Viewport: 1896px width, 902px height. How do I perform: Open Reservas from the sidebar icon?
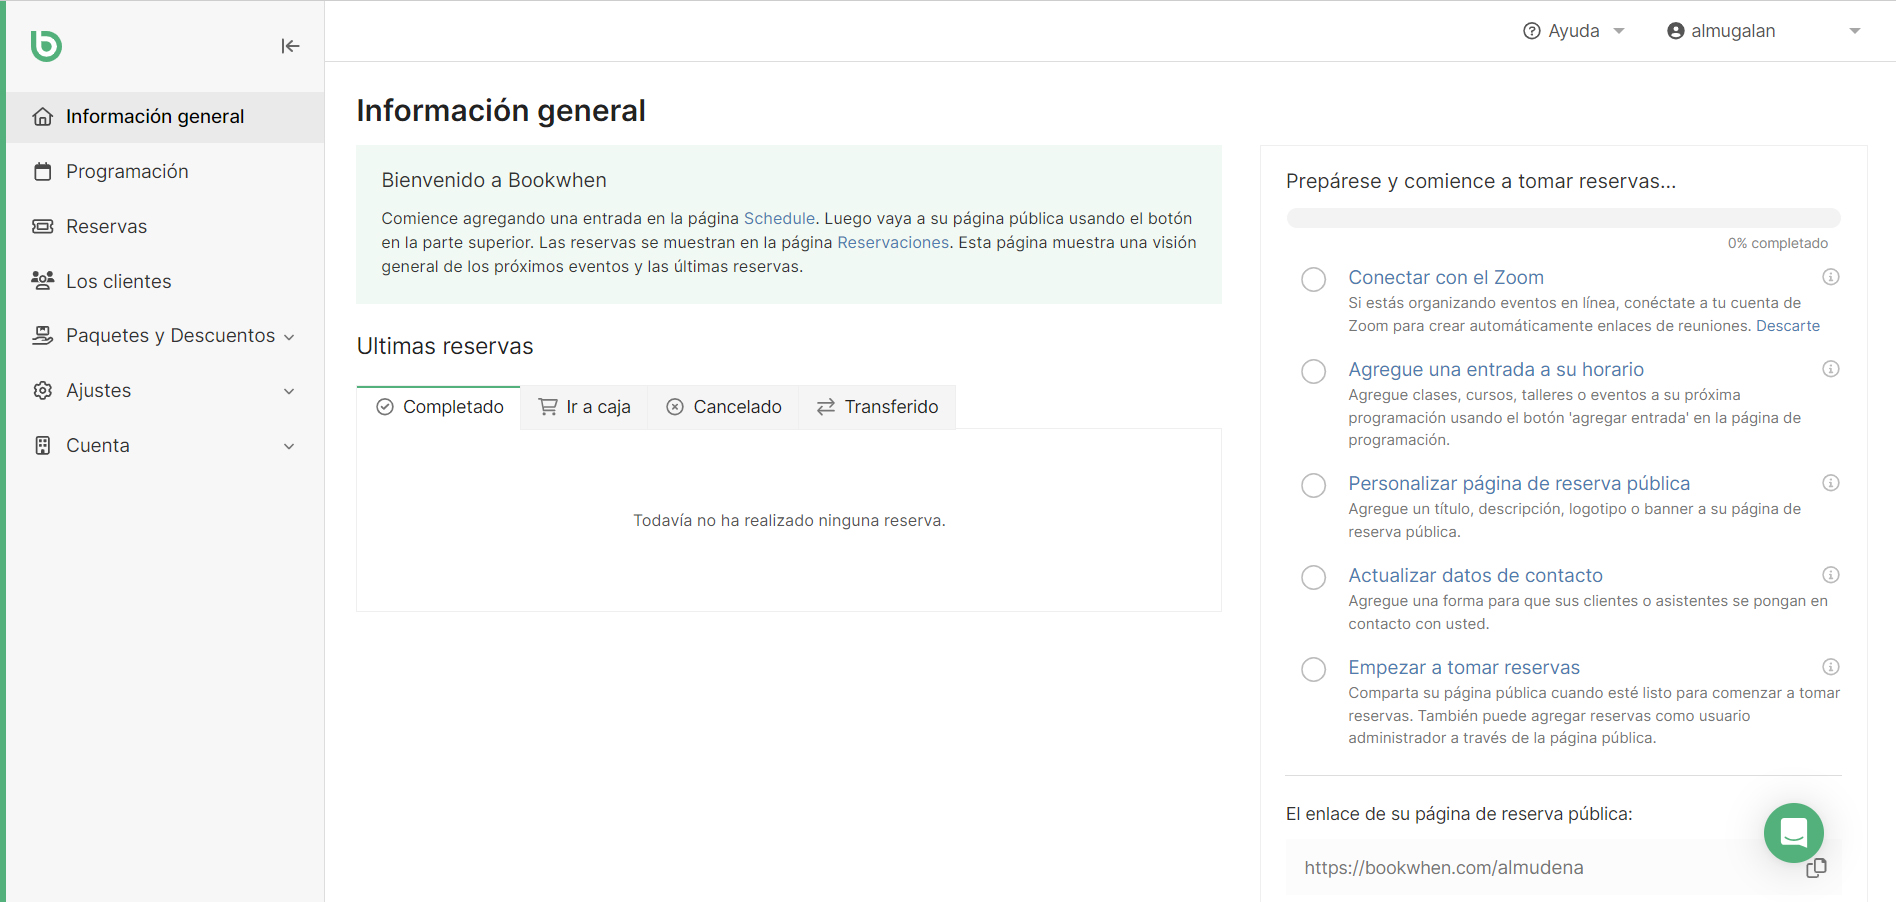tap(43, 226)
